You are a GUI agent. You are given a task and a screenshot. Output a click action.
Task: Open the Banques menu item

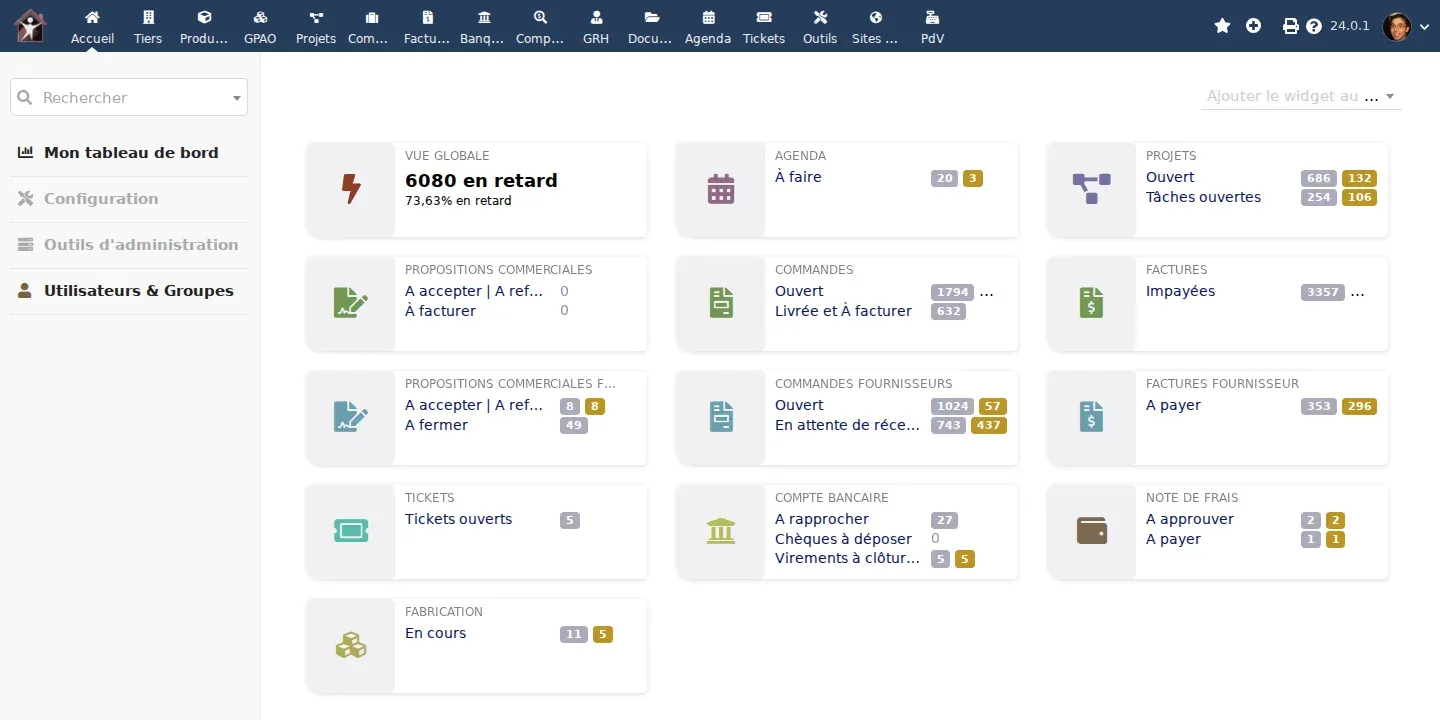(x=484, y=26)
